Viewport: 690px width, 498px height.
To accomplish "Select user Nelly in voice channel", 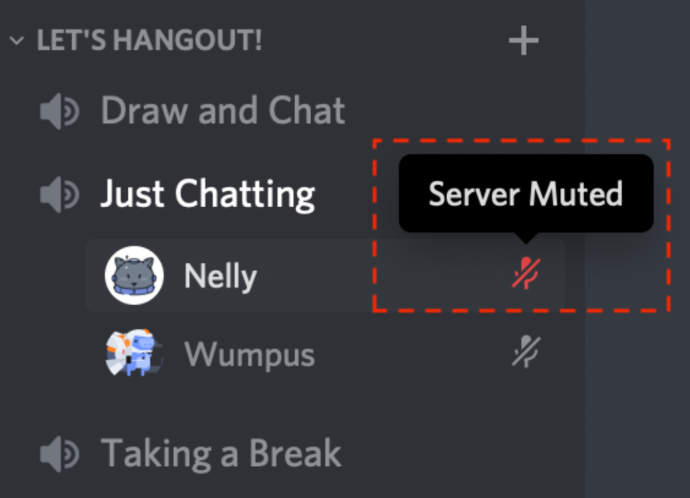I will pyautogui.click(x=326, y=275).
